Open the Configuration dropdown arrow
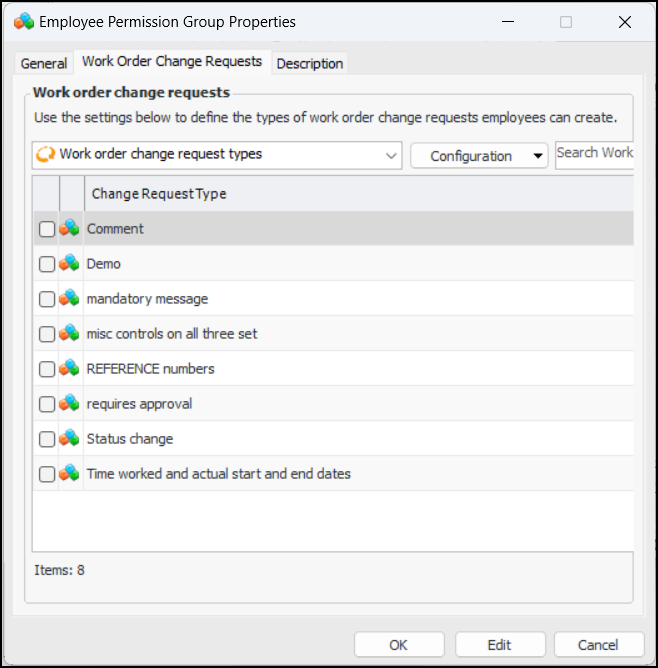Screen dimensions: 658x668 point(539,156)
